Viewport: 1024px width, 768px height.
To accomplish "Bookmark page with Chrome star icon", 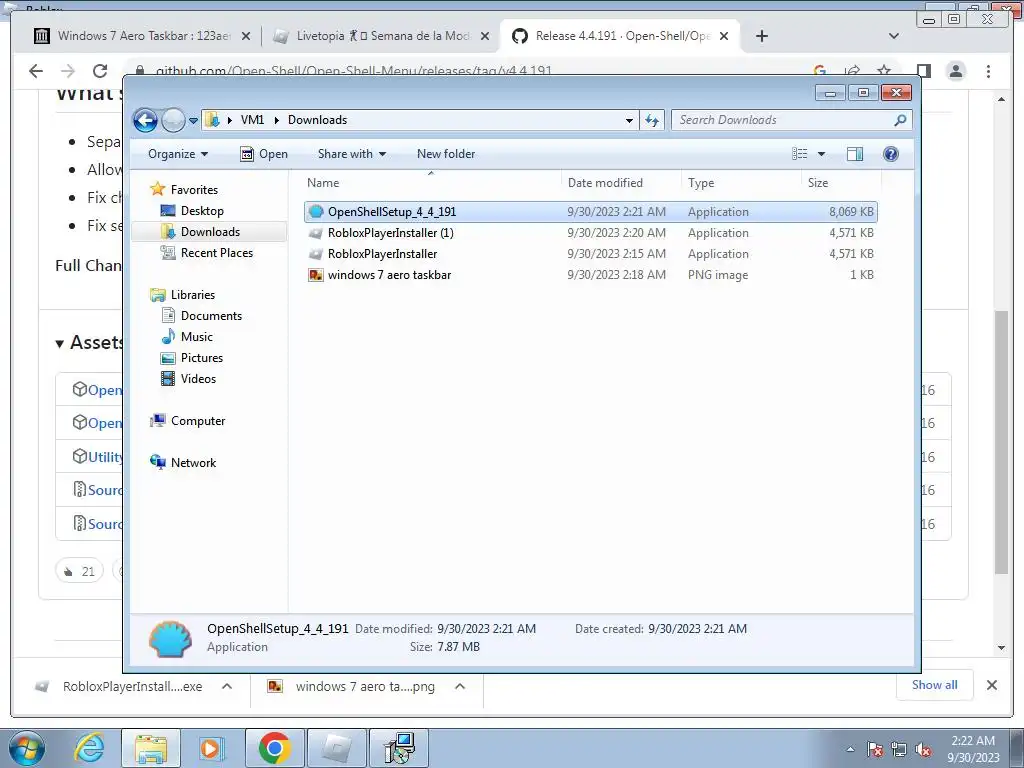I will tap(884, 71).
